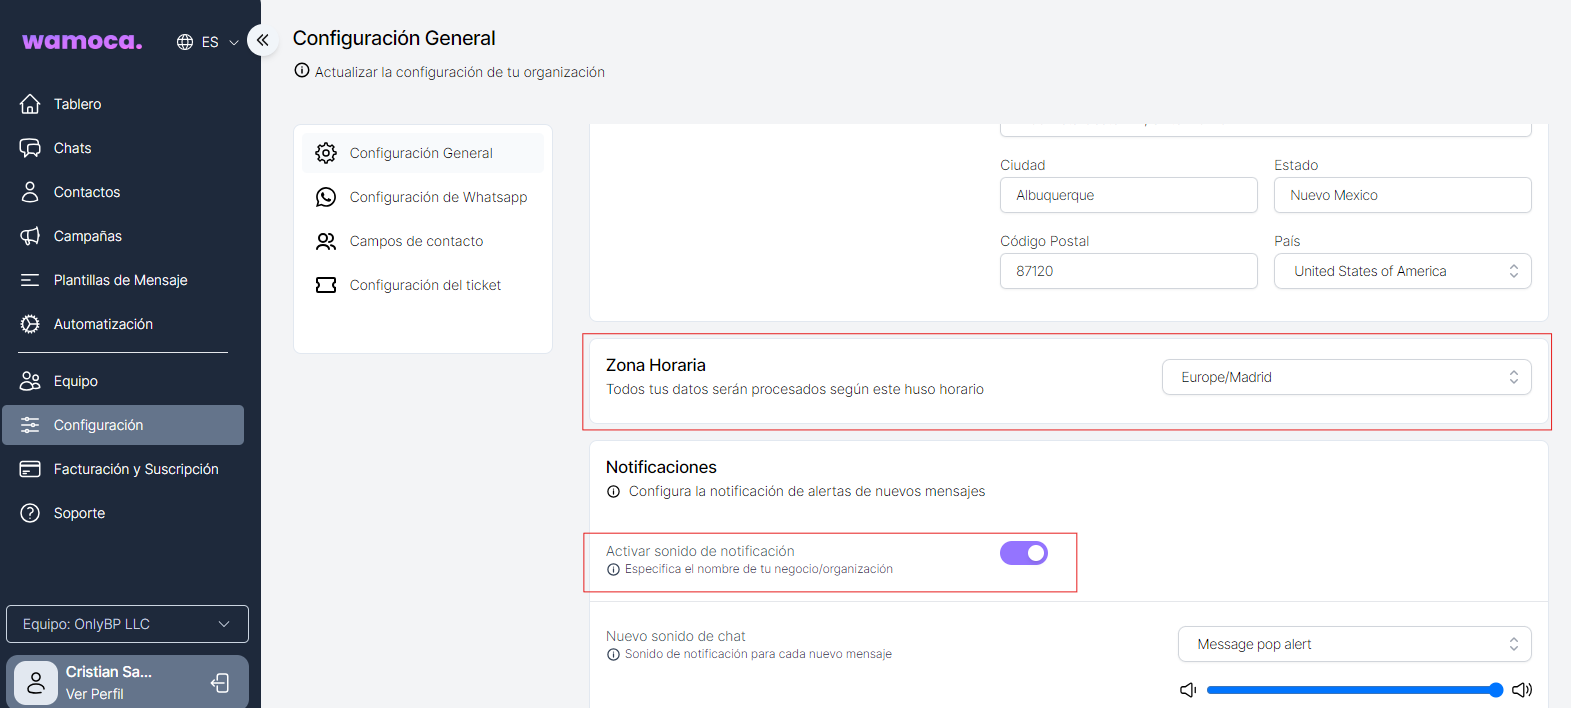Viewport: 1571px width, 708px height.
Task: Open Automatización gear icon in sidebar
Action: click(x=30, y=324)
